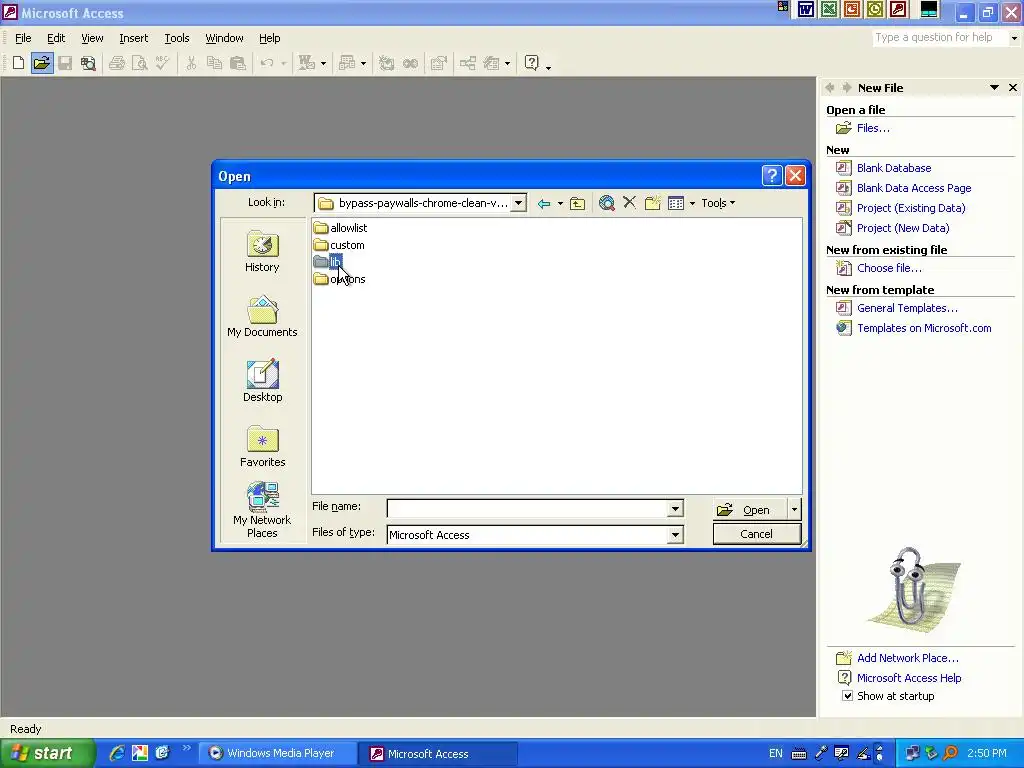Open the Views menu dropdown arrow

tap(692, 203)
